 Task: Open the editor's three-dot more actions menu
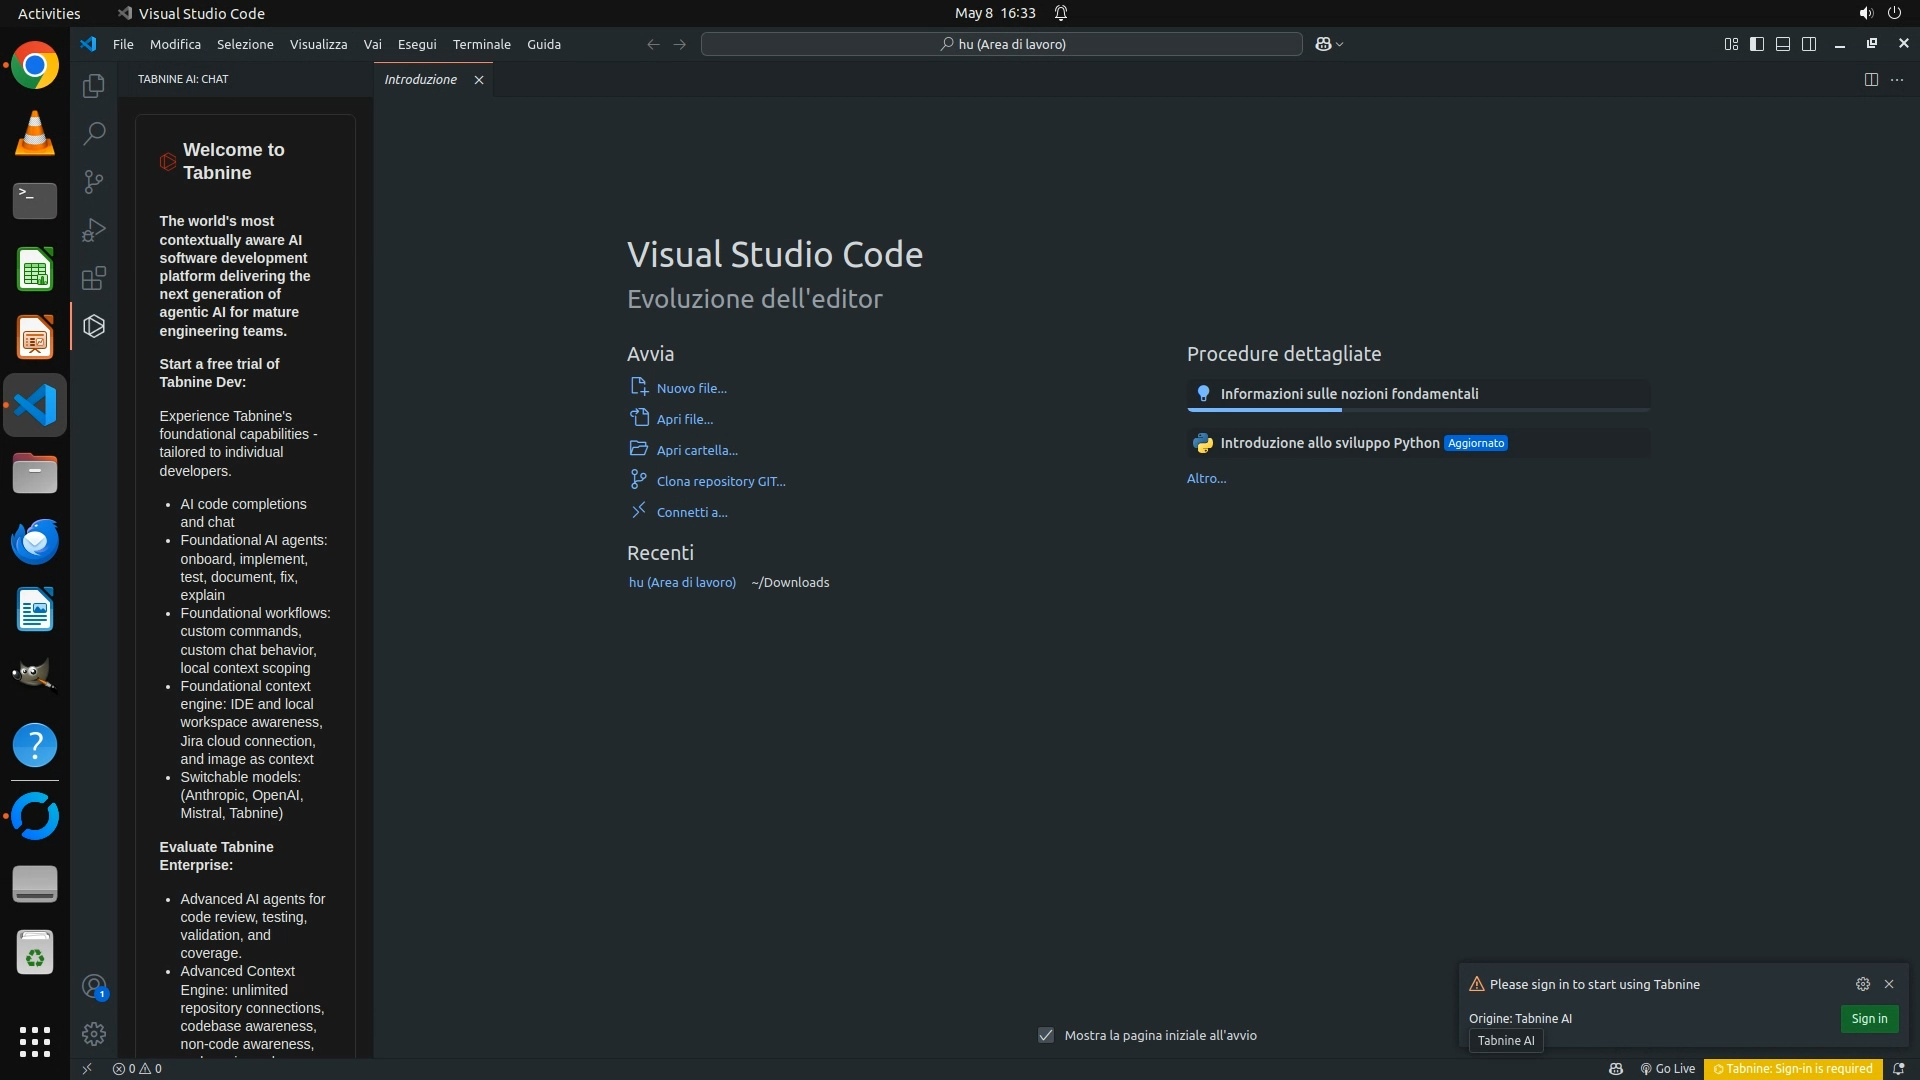tap(1897, 80)
